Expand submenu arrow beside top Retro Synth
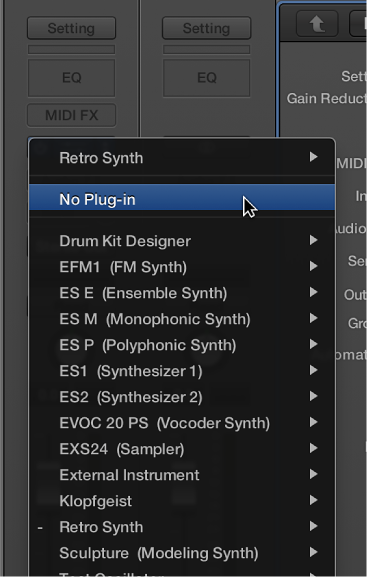Screen dimensions: 368x578 pos(313,157)
